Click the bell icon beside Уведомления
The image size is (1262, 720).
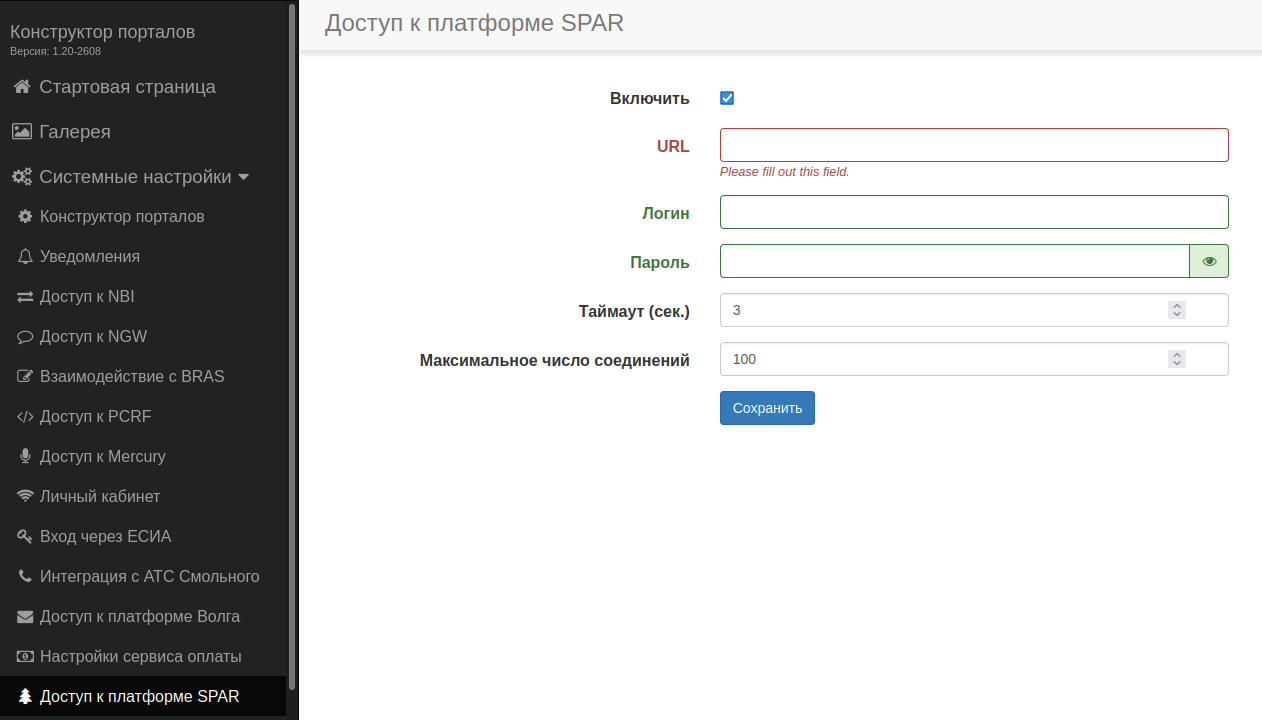click(26, 256)
